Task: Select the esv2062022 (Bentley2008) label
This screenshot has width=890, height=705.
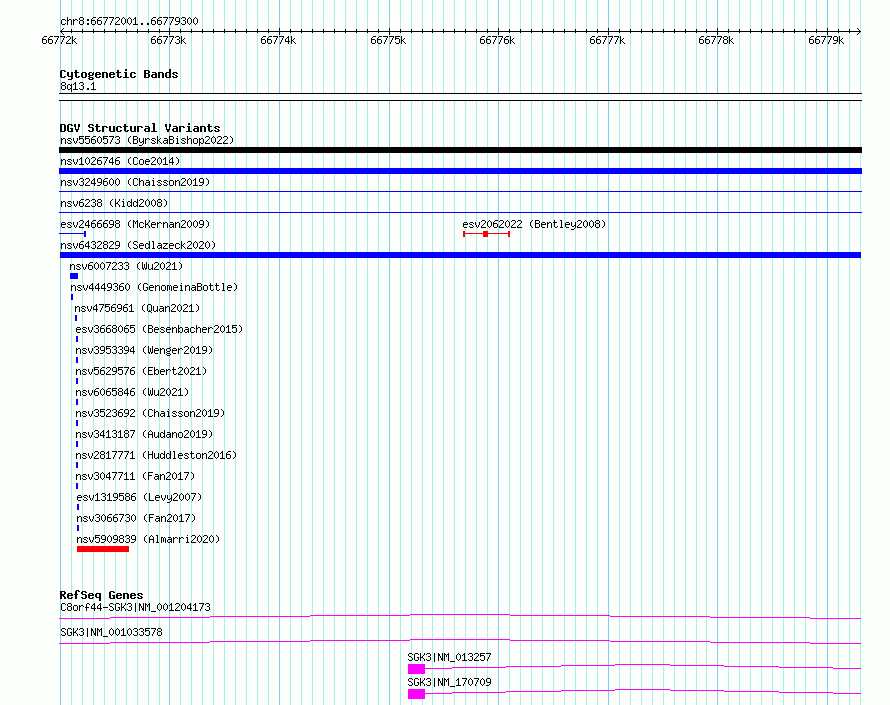Action: [534, 224]
